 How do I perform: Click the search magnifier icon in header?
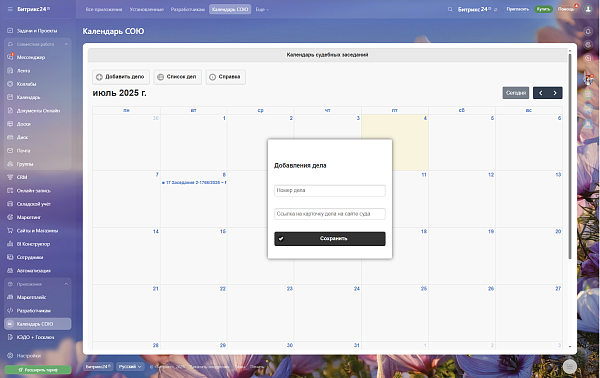click(450, 9)
